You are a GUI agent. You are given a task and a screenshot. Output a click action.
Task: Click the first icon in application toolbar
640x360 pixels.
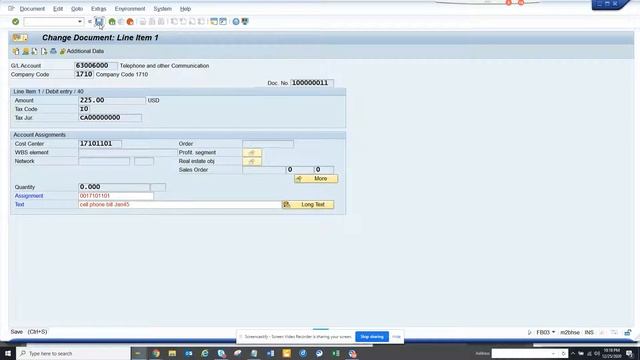click(16, 51)
